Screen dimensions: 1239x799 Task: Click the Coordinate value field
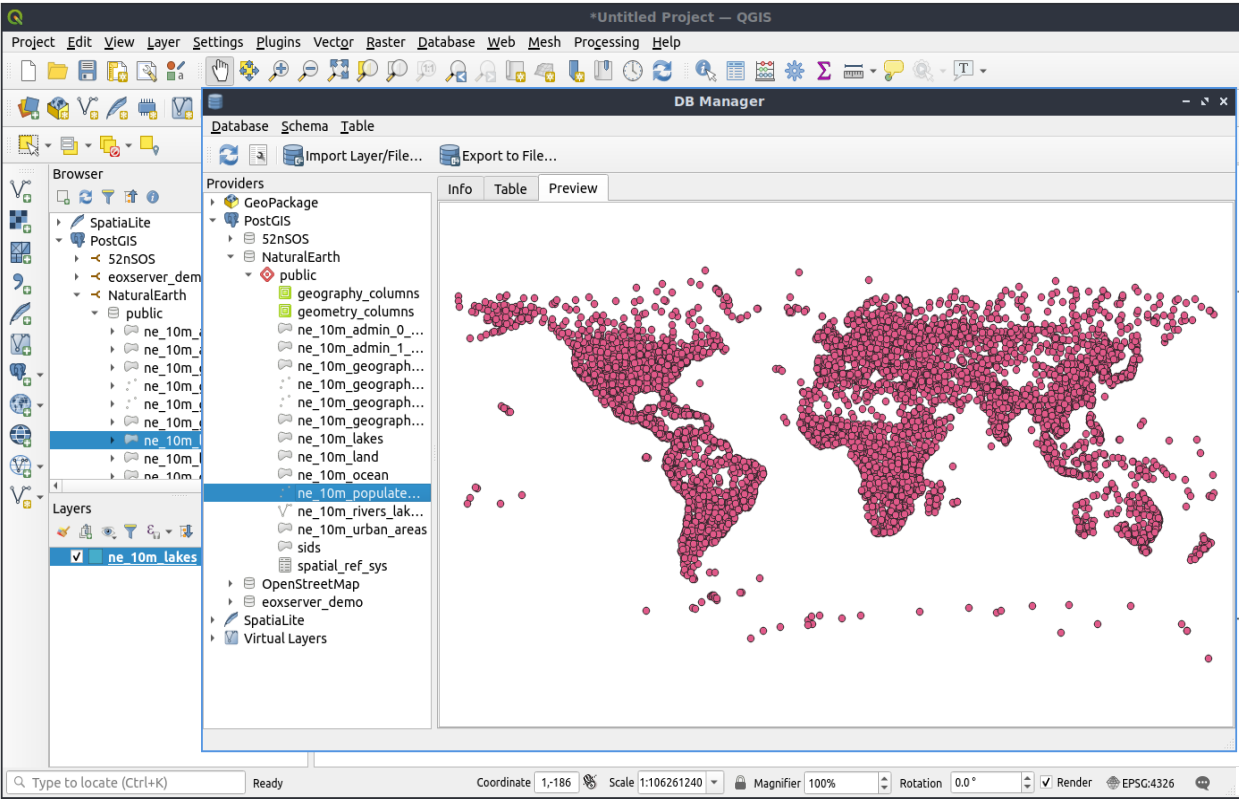coord(556,782)
